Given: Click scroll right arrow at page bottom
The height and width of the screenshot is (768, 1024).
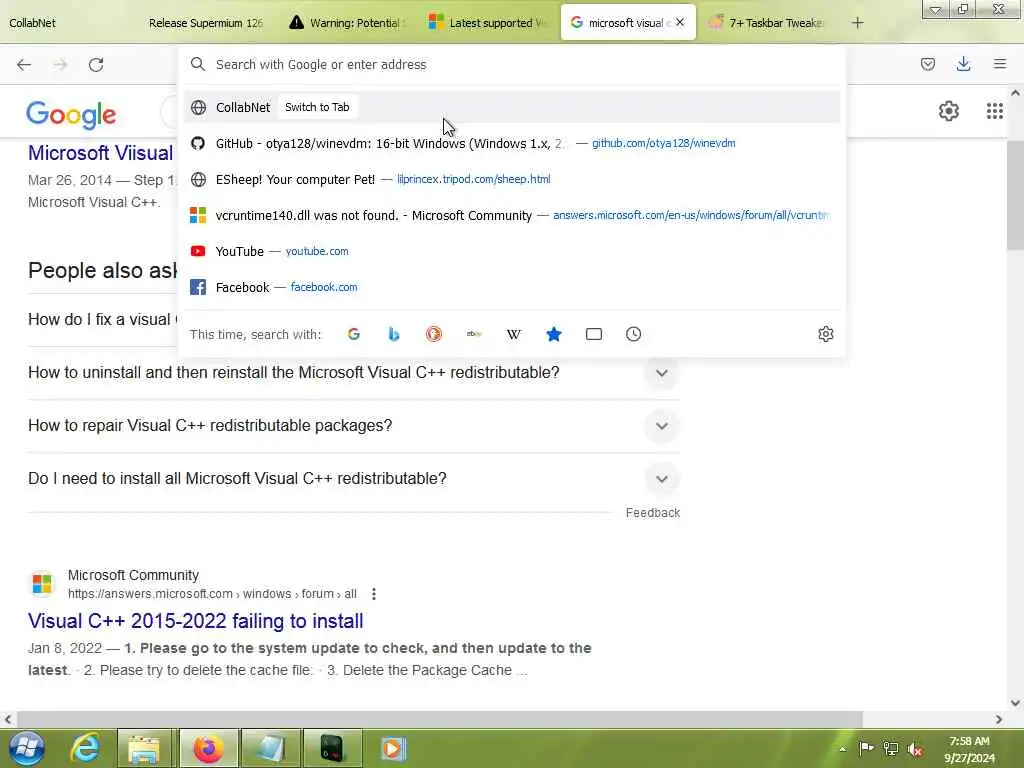Looking at the screenshot, I should coord(999,719).
